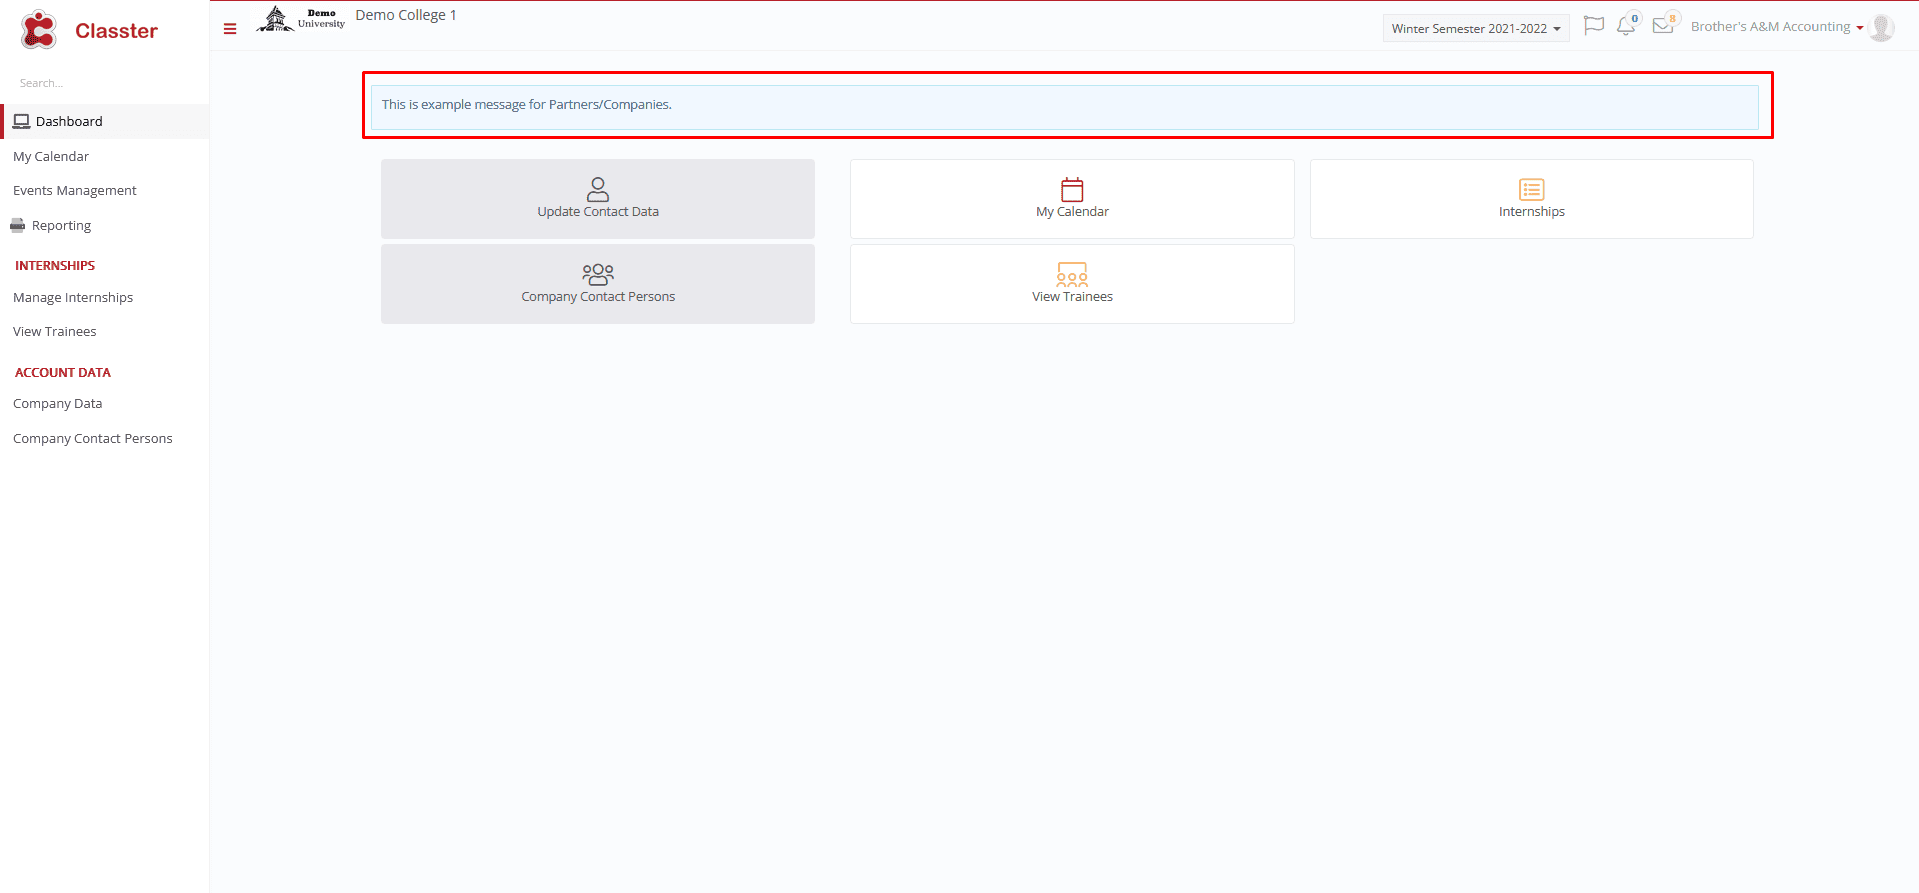Select Dashboard in the sidebar
Viewport: 1919px width, 893px height.
[105, 121]
